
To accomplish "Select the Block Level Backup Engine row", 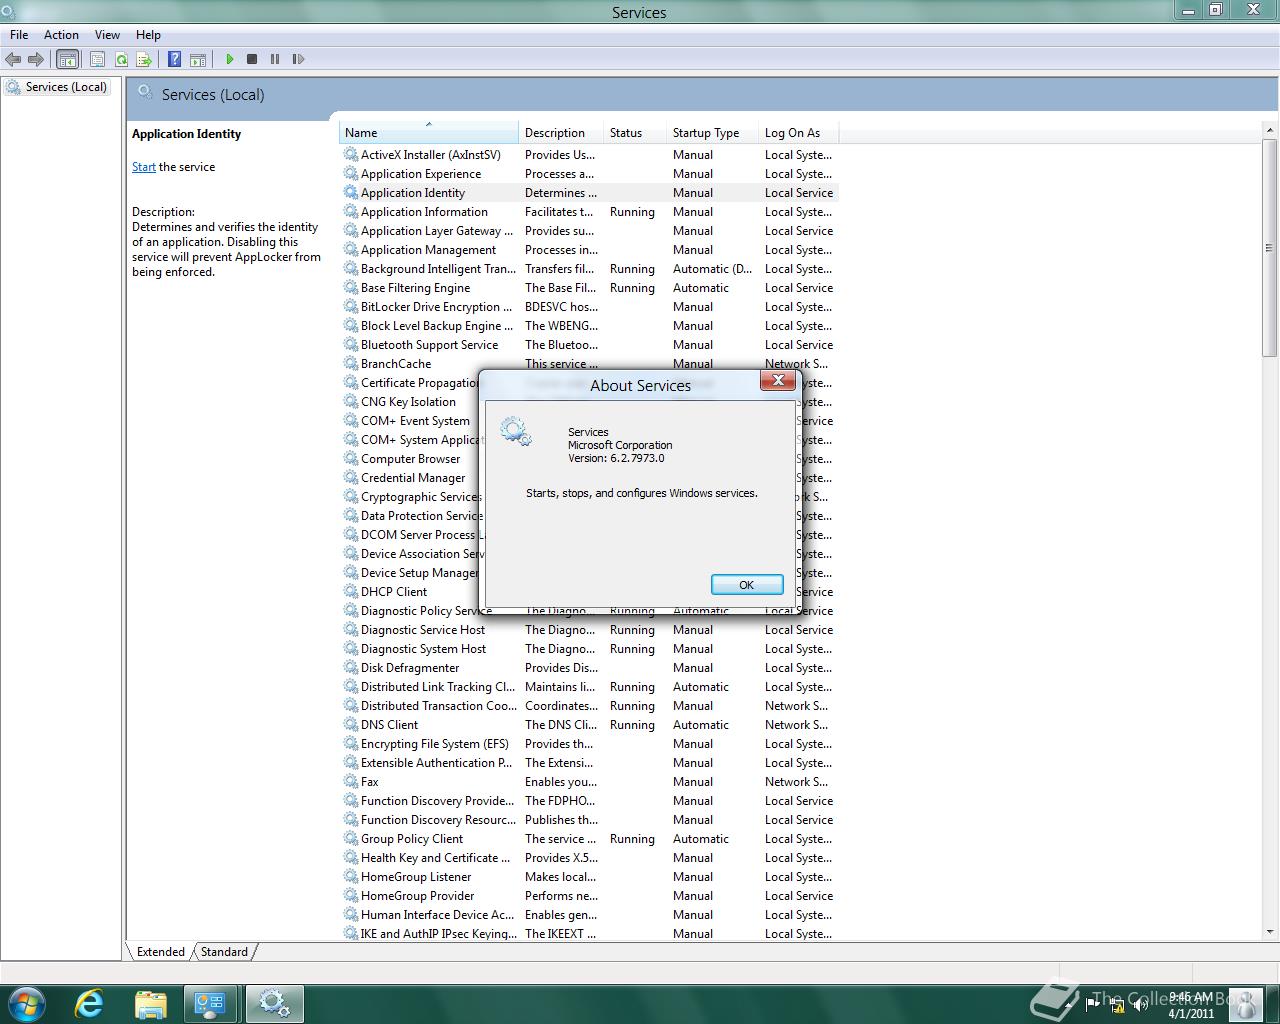I will pyautogui.click(x=590, y=325).
